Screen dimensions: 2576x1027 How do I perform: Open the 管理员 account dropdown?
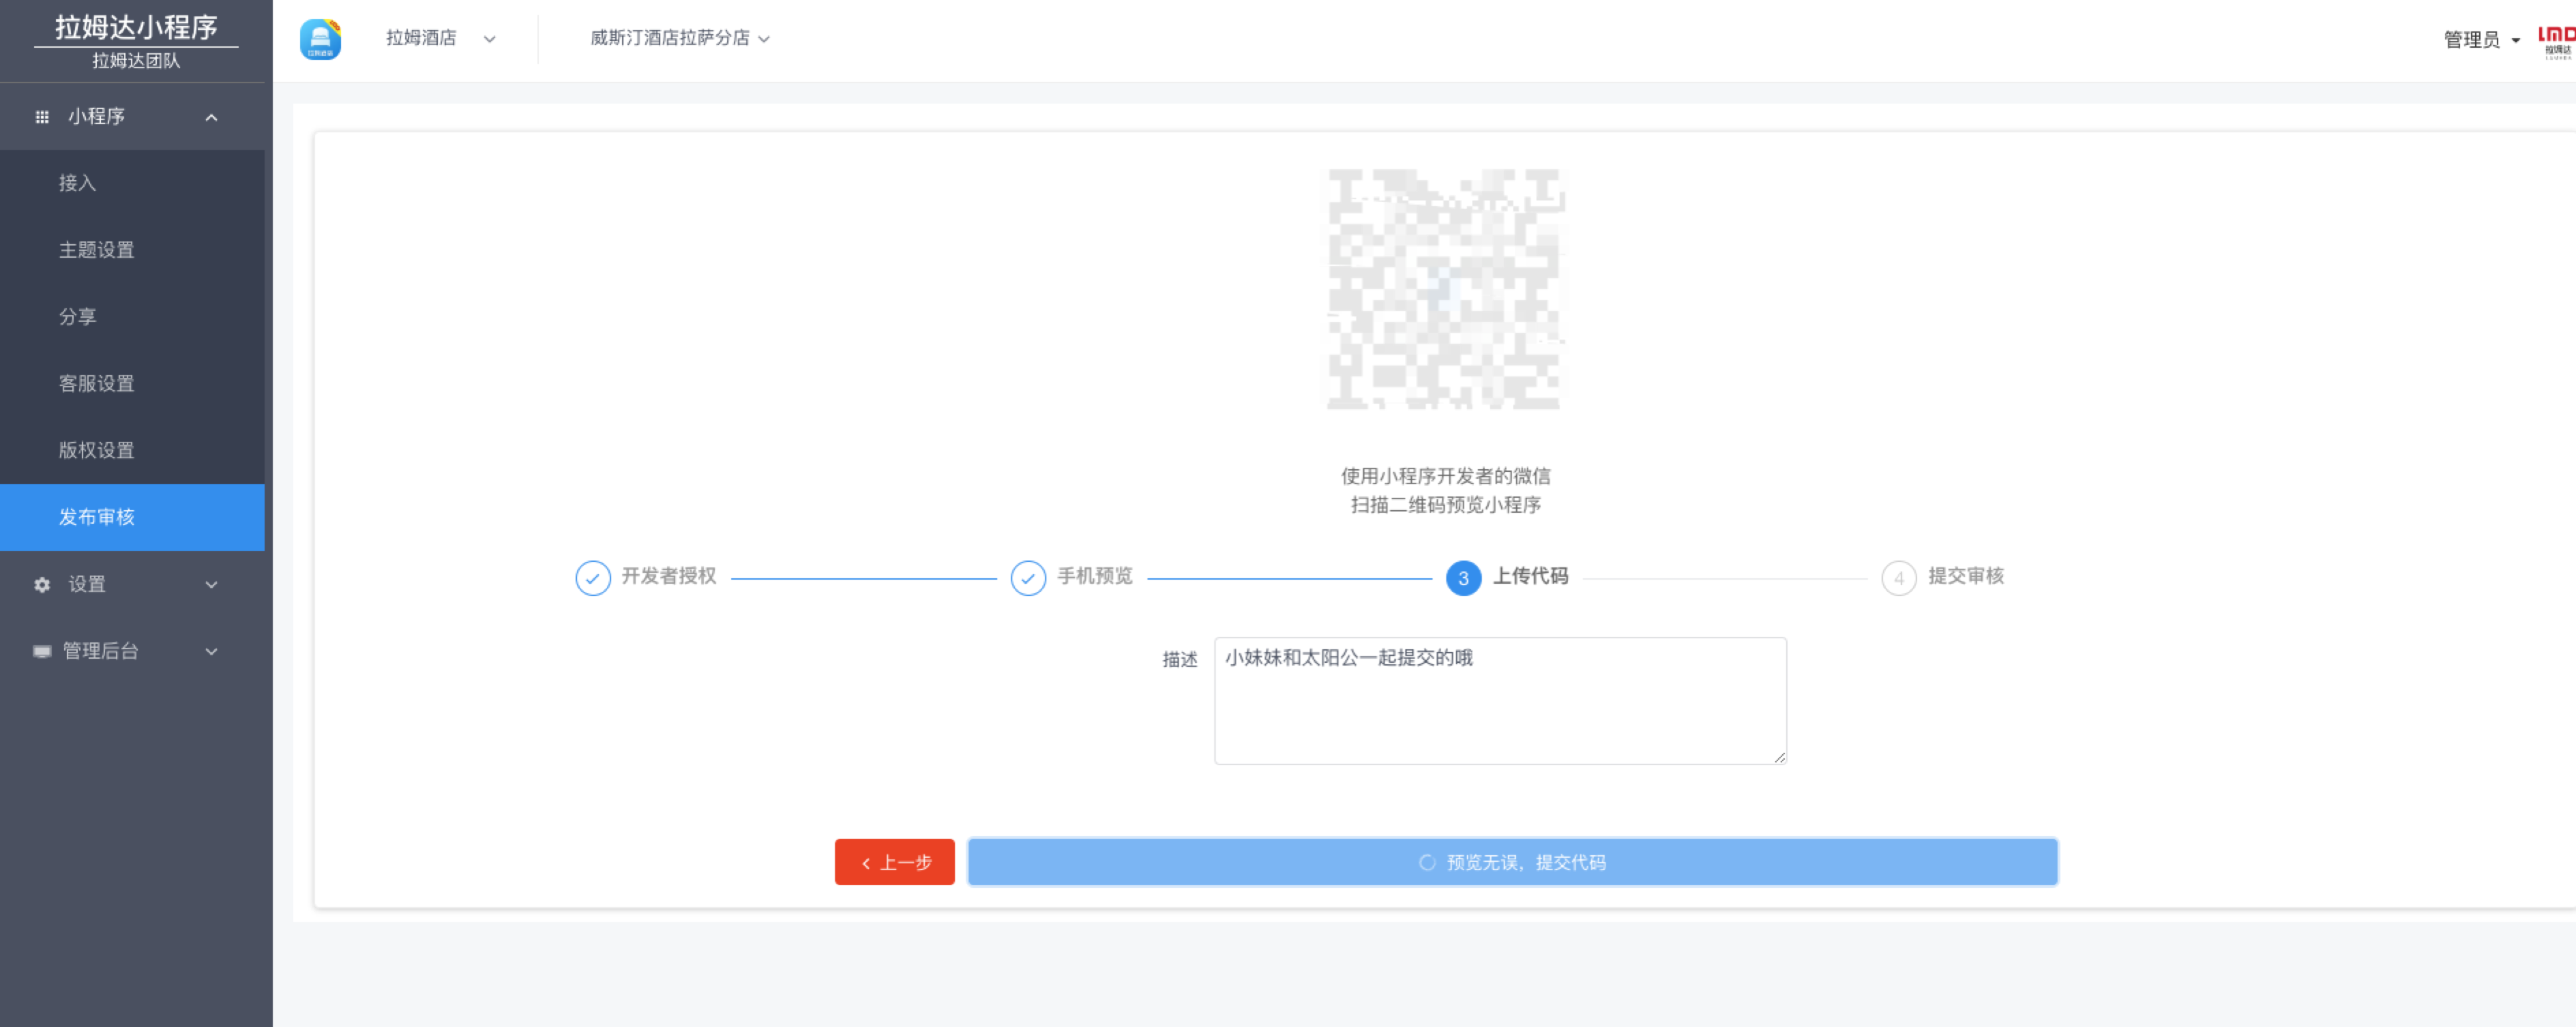point(2482,40)
